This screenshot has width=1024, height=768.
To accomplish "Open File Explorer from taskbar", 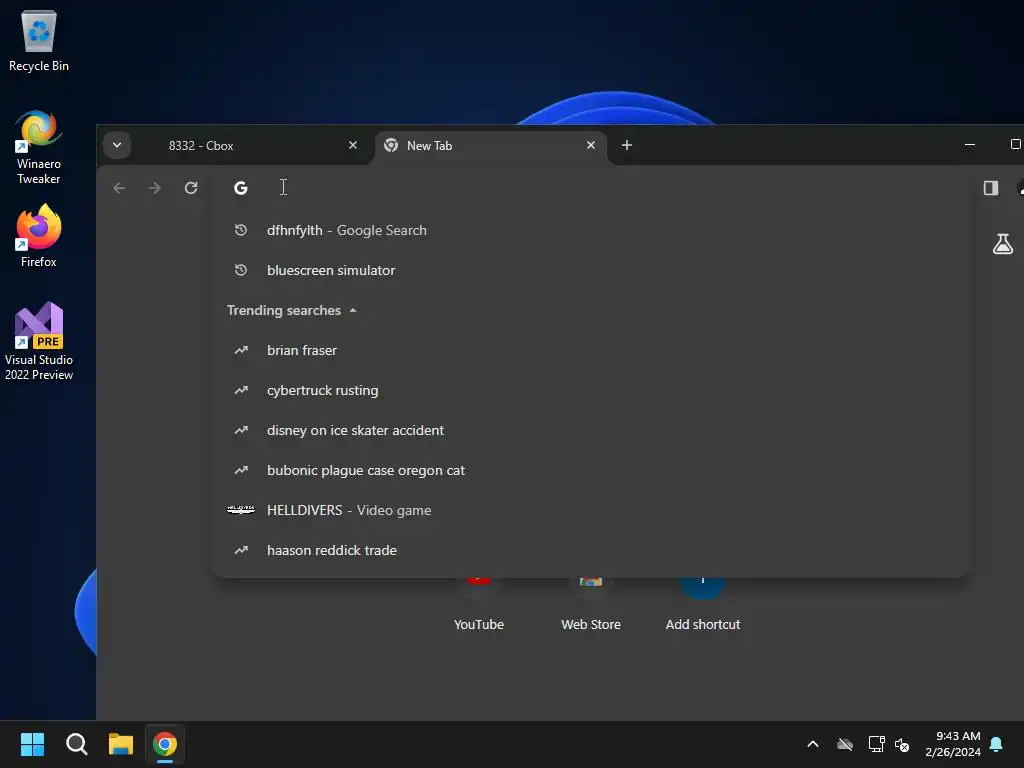I will (121, 744).
